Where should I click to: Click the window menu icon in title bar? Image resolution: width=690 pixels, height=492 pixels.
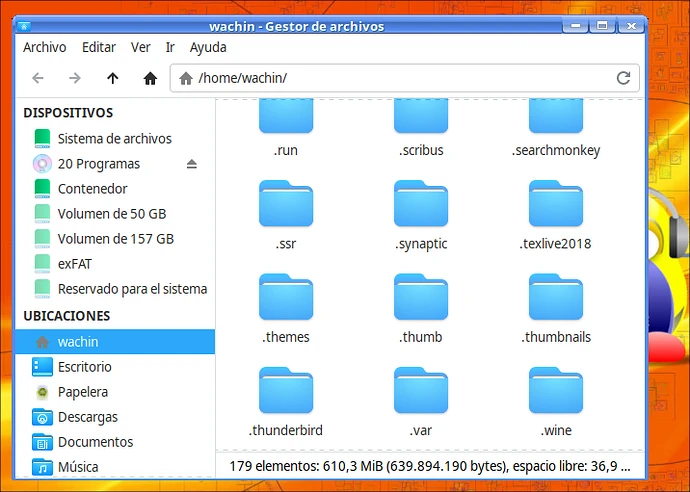24,26
